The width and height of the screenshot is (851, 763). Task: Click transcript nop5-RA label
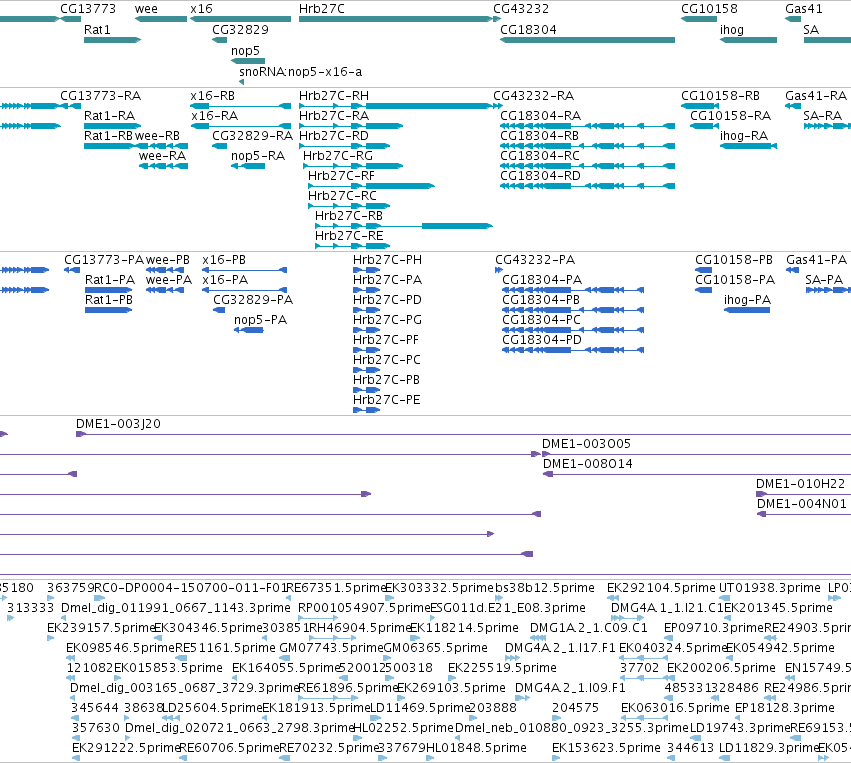click(258, 156)
